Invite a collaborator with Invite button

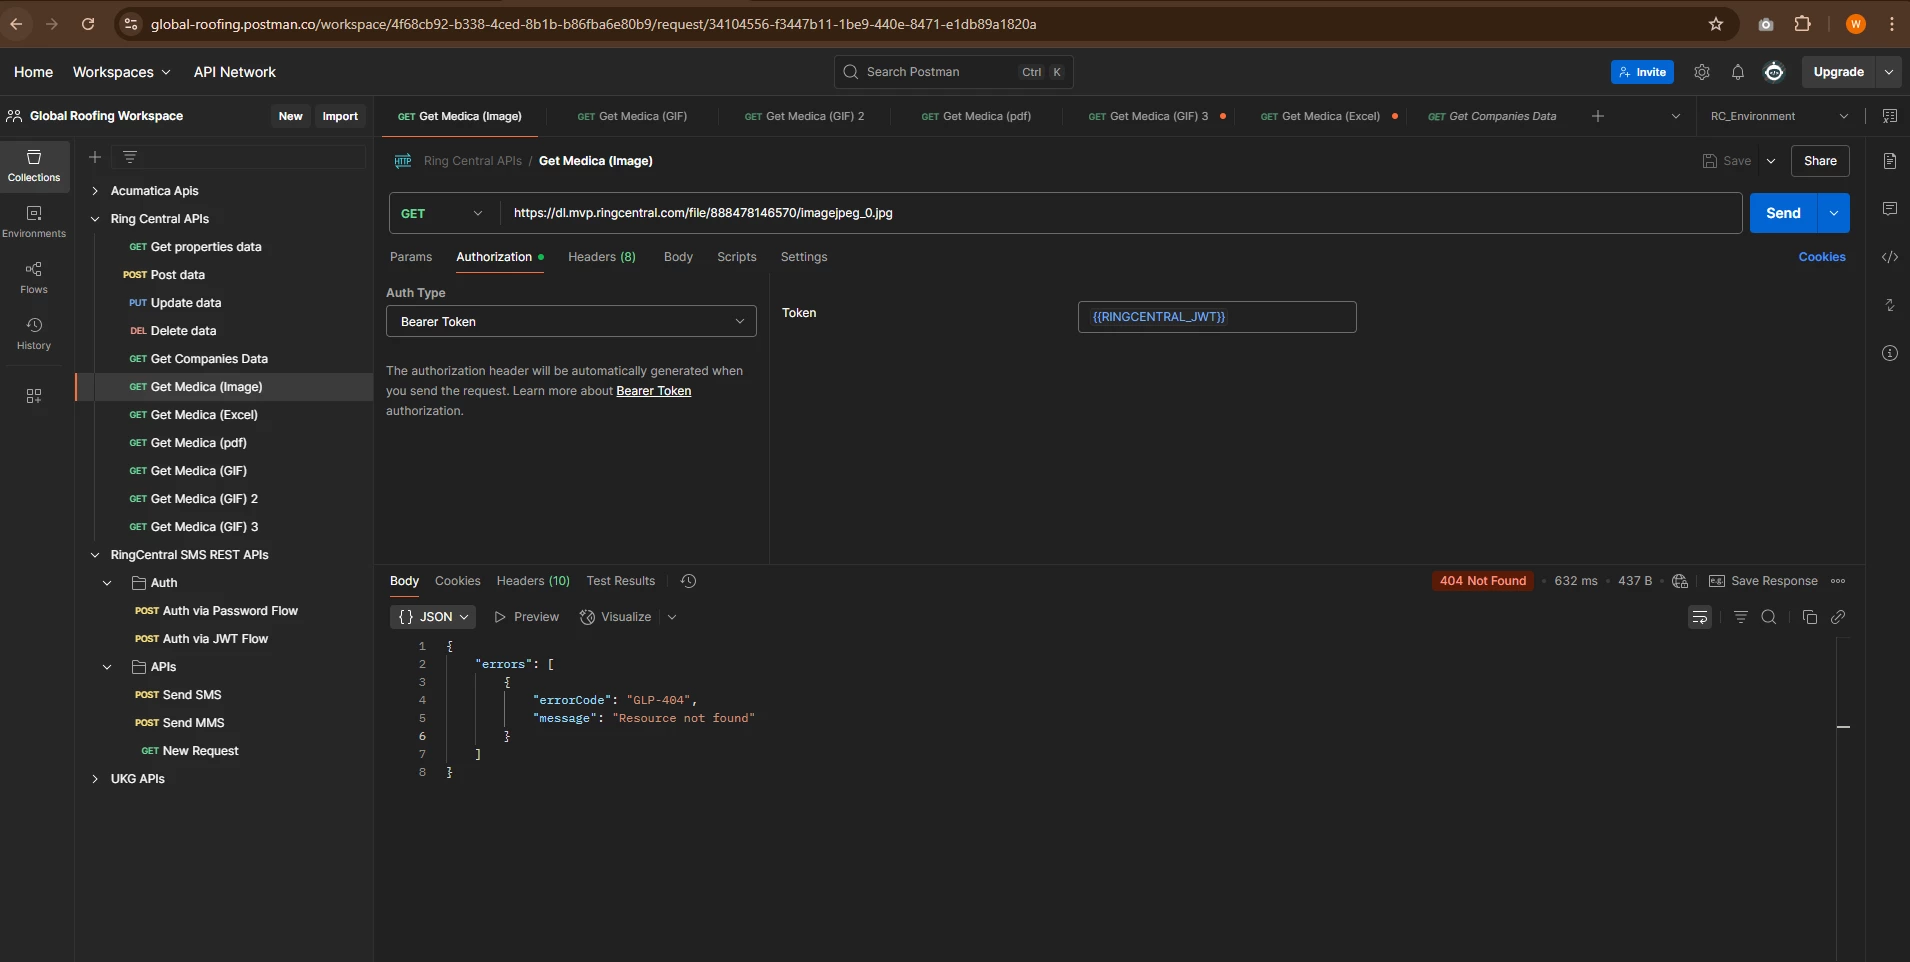(x=1642, y=72)
